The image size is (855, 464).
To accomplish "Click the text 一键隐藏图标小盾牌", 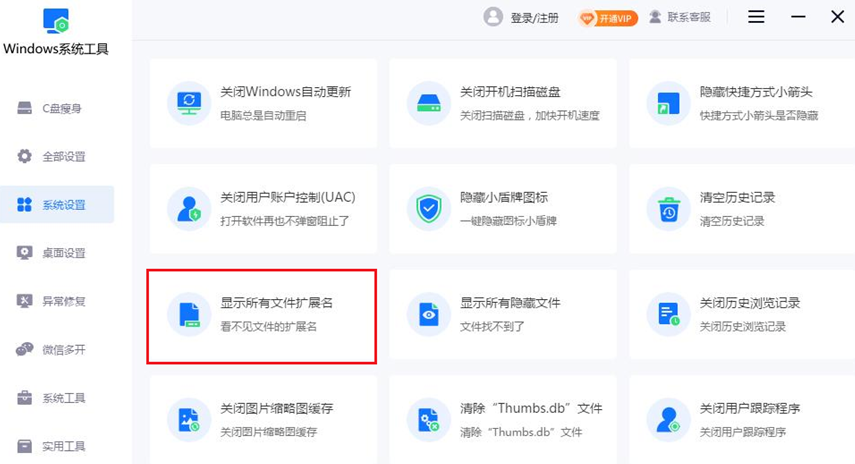I will [508, 221].
